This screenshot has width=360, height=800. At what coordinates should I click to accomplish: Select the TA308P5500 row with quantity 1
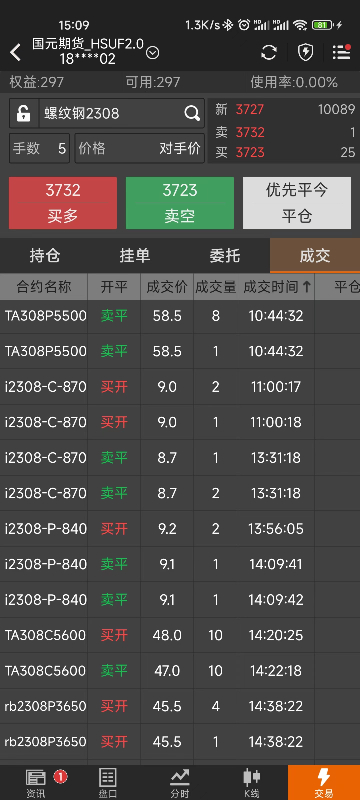180,351
